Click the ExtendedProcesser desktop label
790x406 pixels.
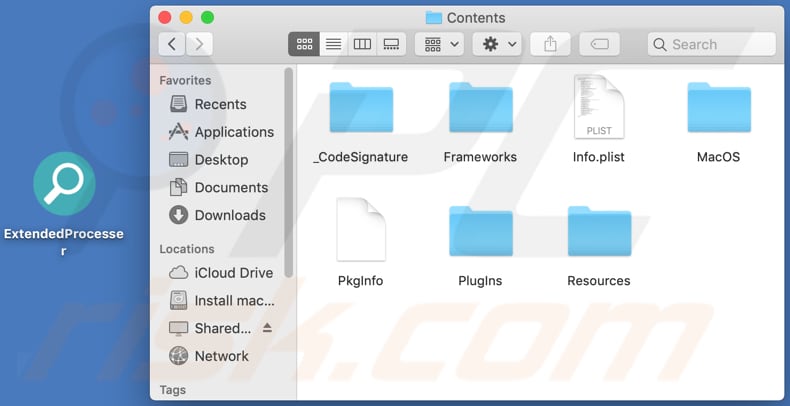(63, 241)
